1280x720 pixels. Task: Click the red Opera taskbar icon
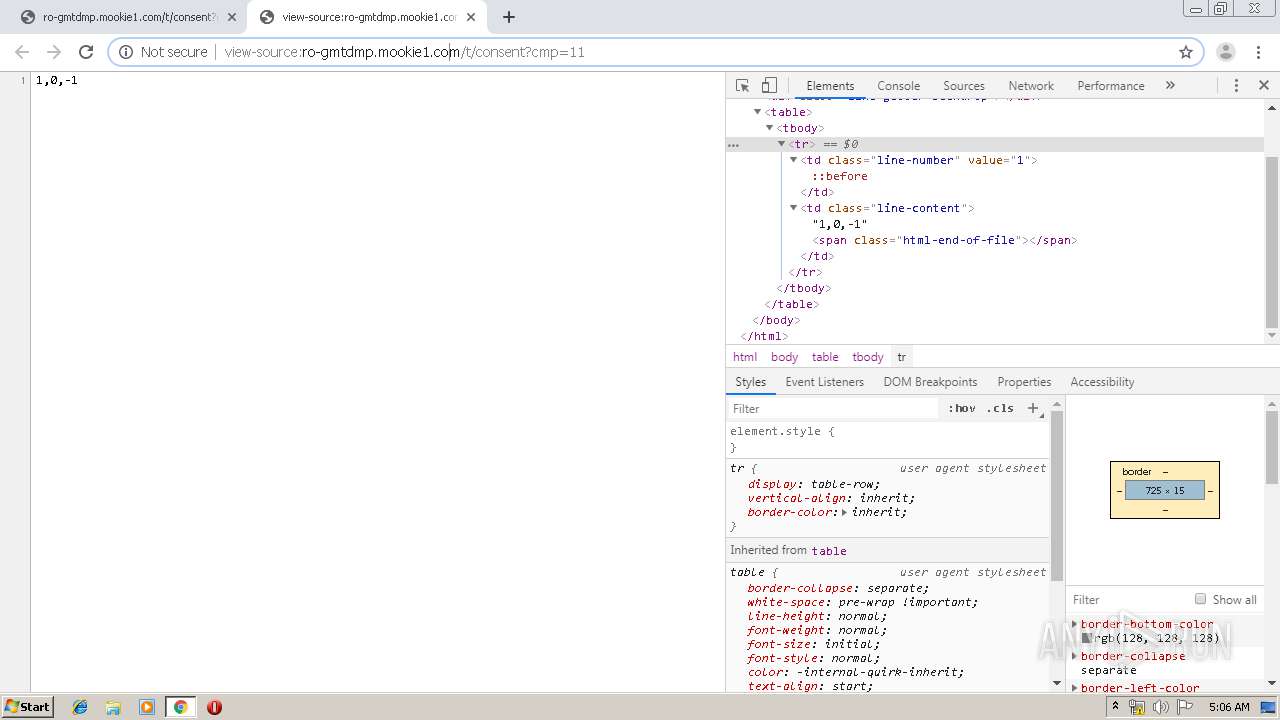click(214, 707)
